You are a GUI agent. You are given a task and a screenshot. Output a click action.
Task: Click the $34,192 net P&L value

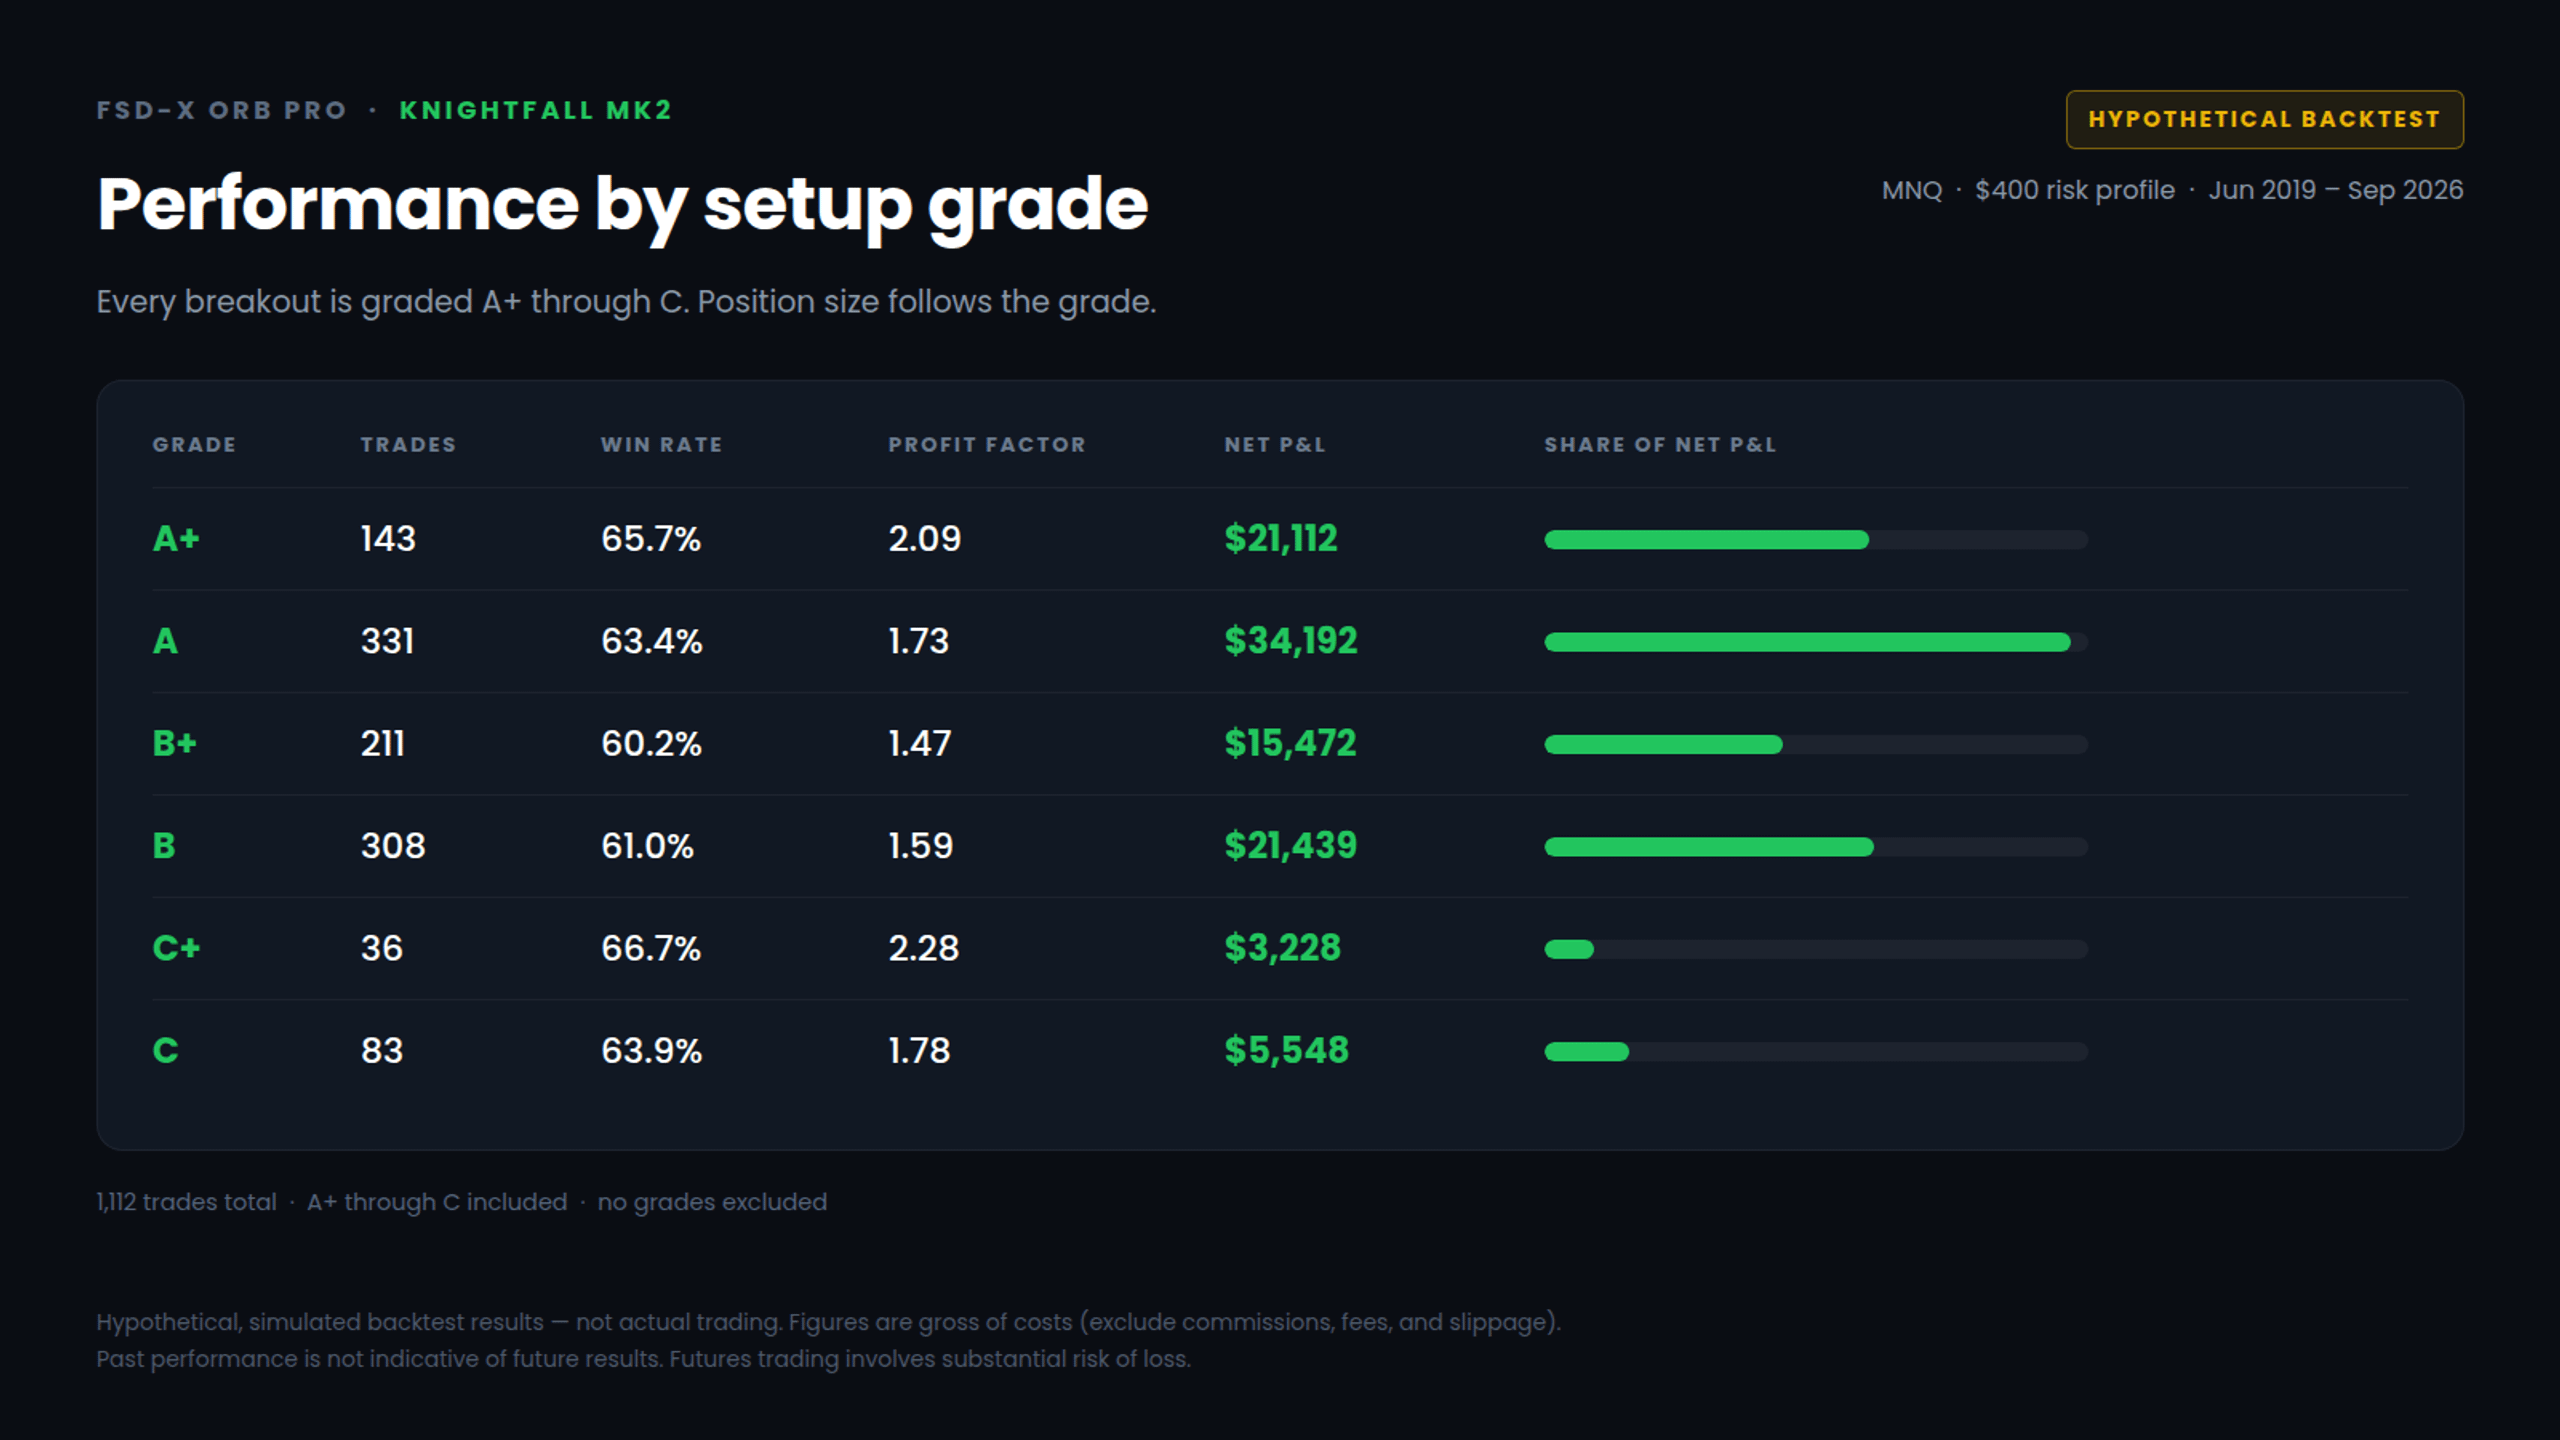tap(1291, 641)
